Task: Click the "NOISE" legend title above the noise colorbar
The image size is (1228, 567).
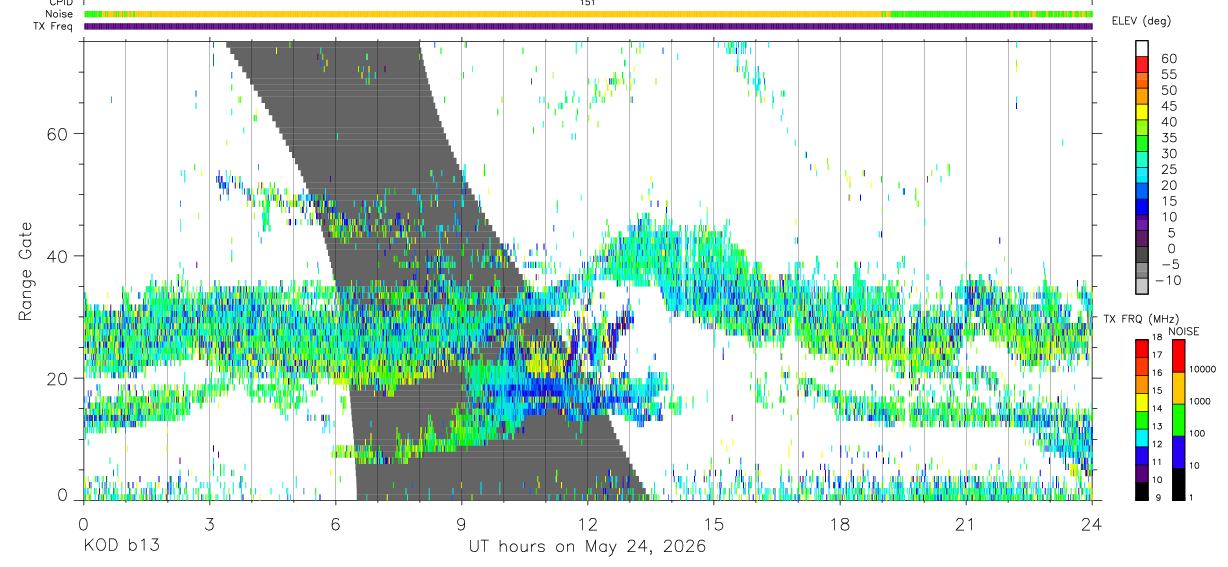Action: click(1184, 331)
